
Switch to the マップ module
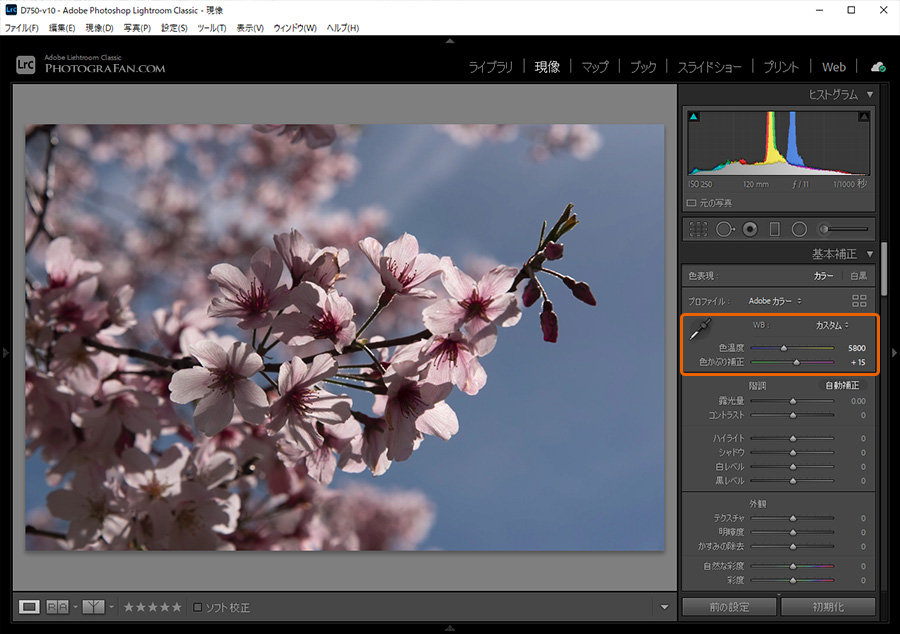[x=595, y=67]
